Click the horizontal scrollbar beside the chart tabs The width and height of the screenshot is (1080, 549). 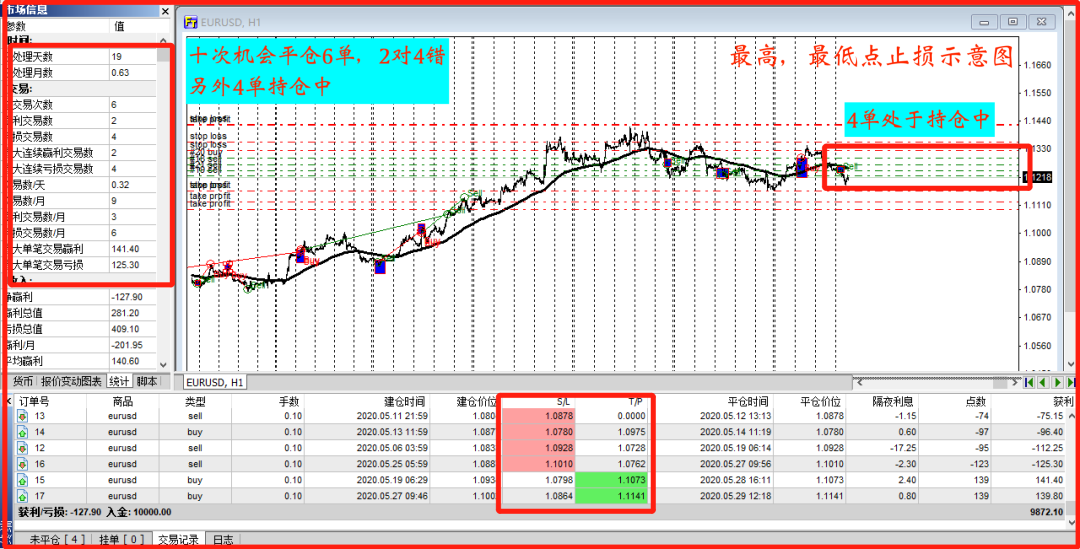coord(937,382)
